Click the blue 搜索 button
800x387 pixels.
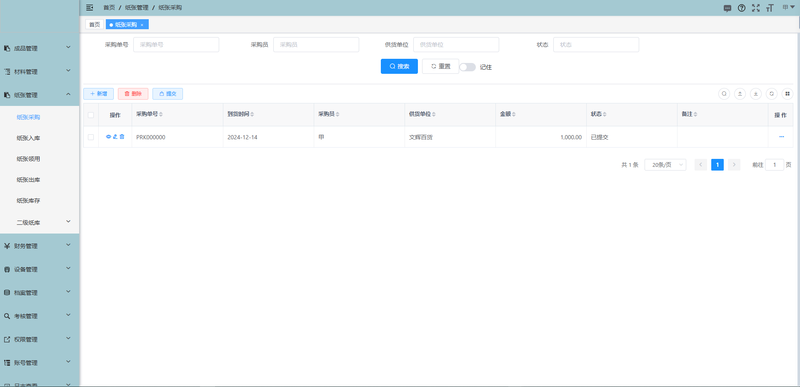(399, 66)
